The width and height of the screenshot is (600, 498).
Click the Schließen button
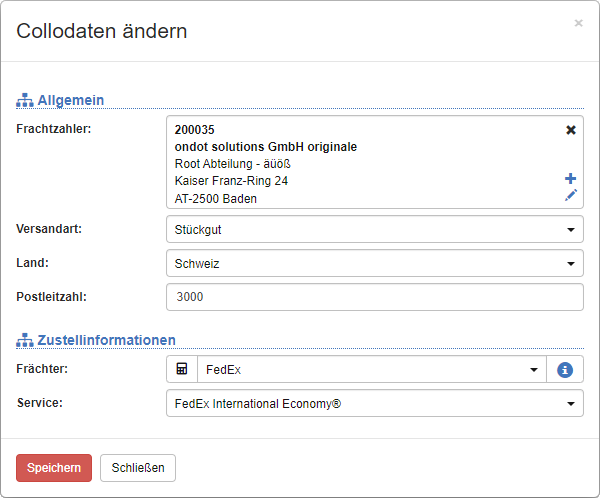[138, 468]
